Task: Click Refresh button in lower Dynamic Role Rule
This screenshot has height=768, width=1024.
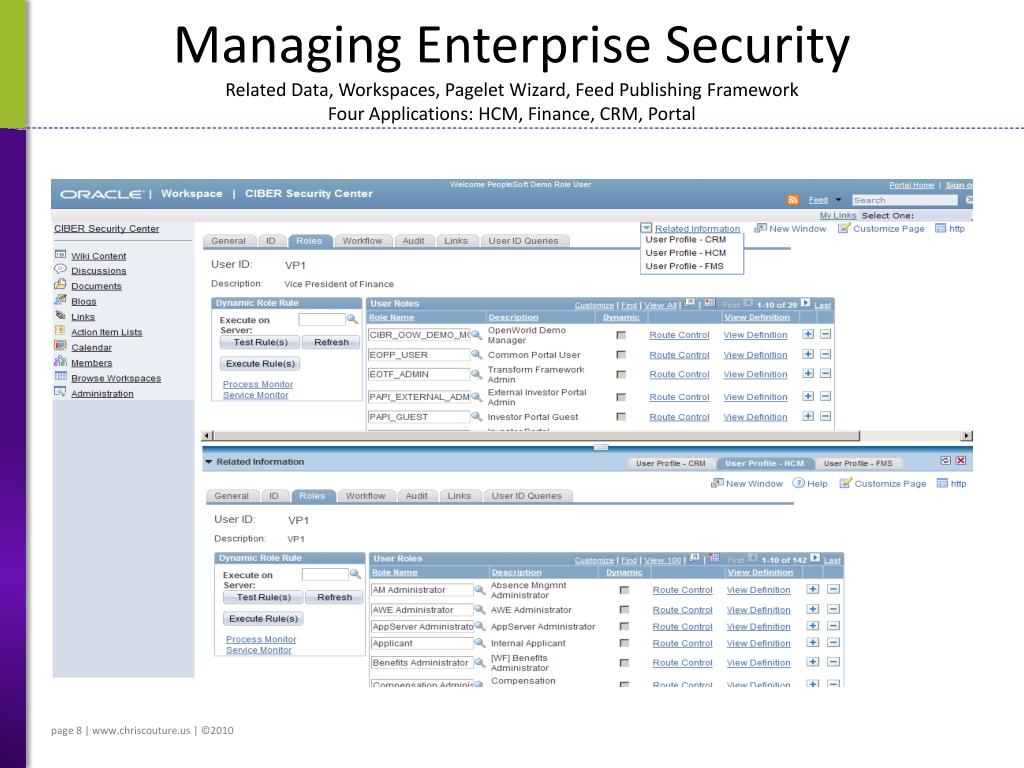Action: pyautogui.click(x=334, y=597)
